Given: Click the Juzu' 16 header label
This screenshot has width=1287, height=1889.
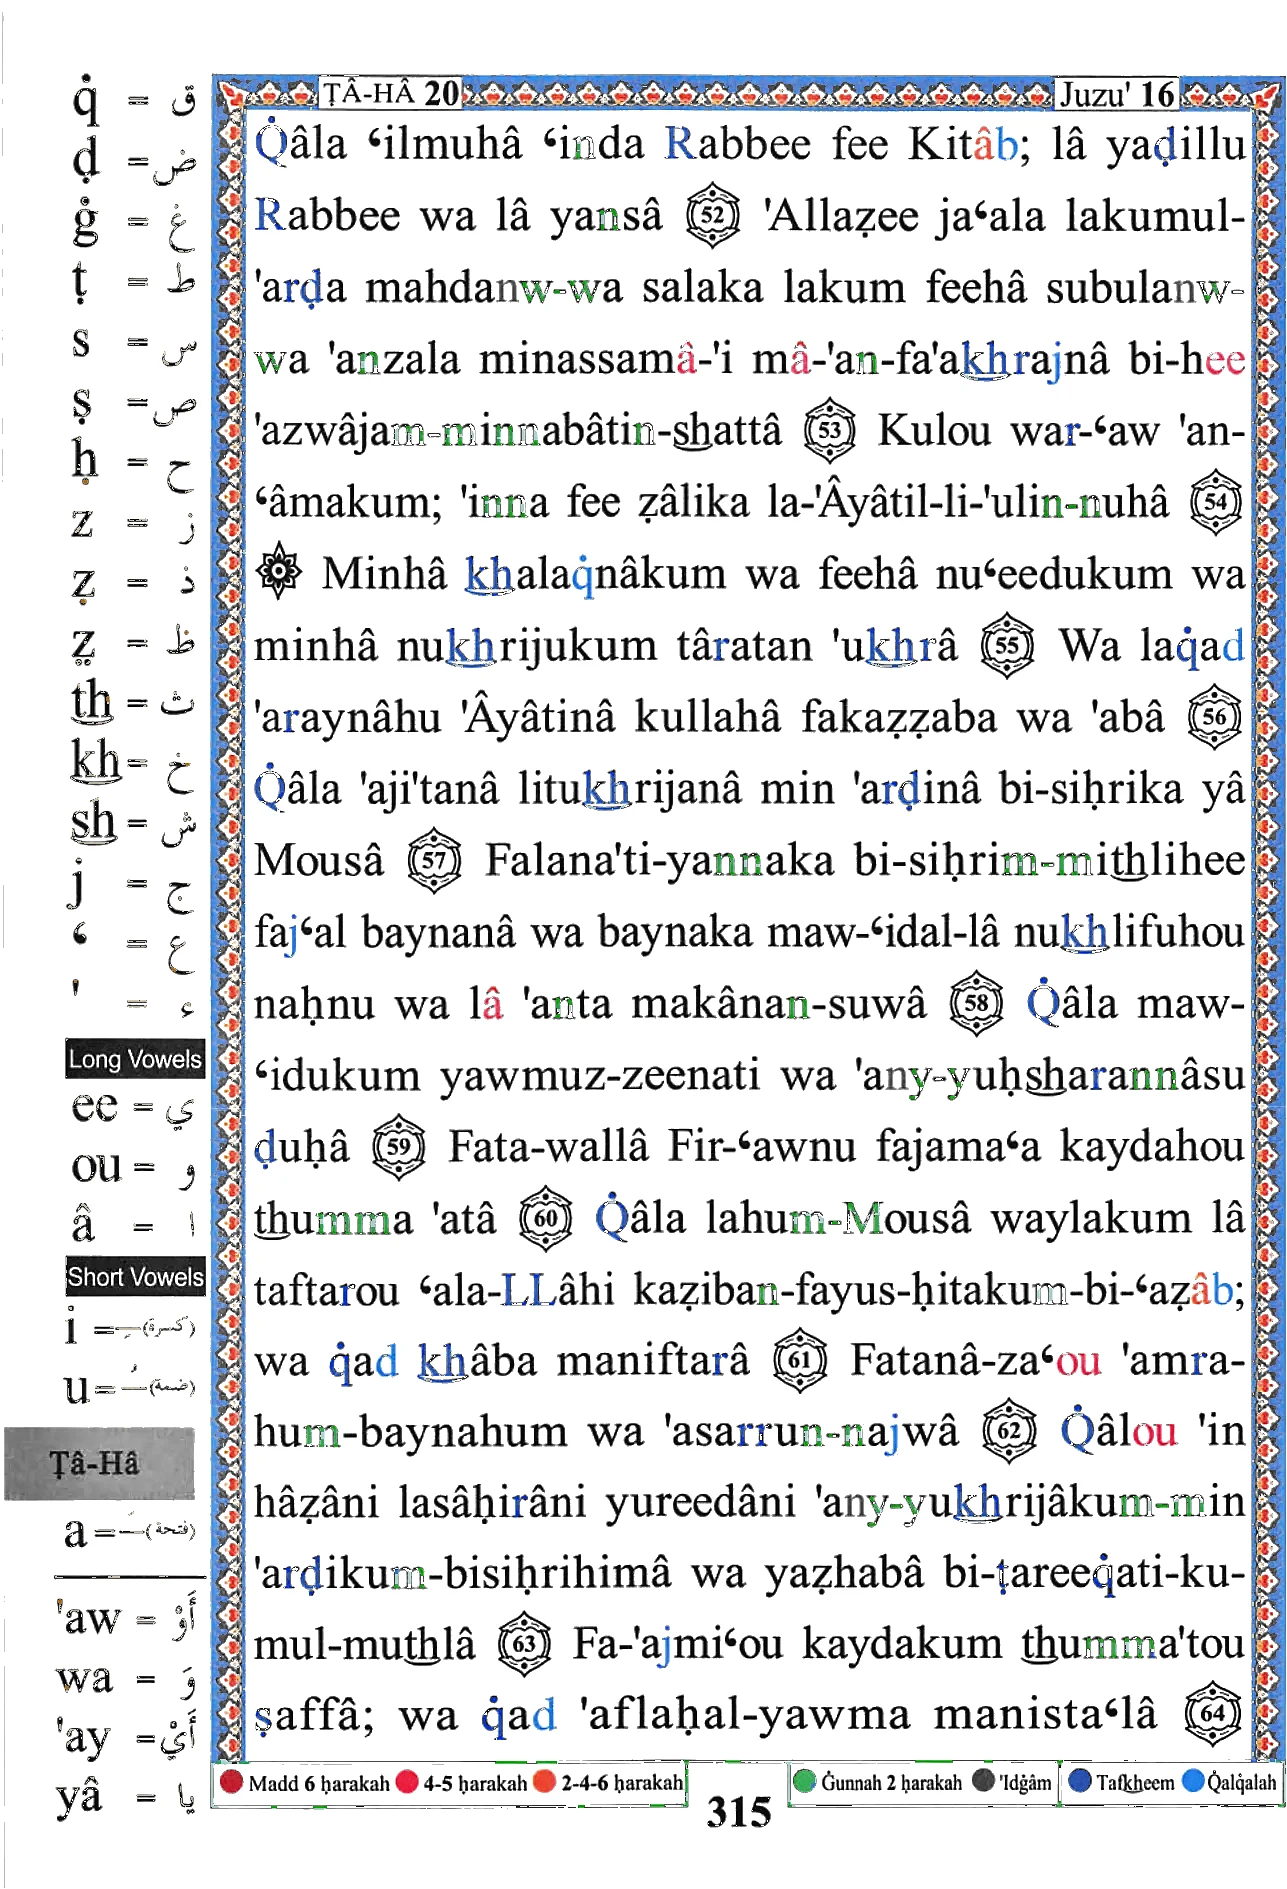Looking at the screenshot, I should coord(1116,94).
